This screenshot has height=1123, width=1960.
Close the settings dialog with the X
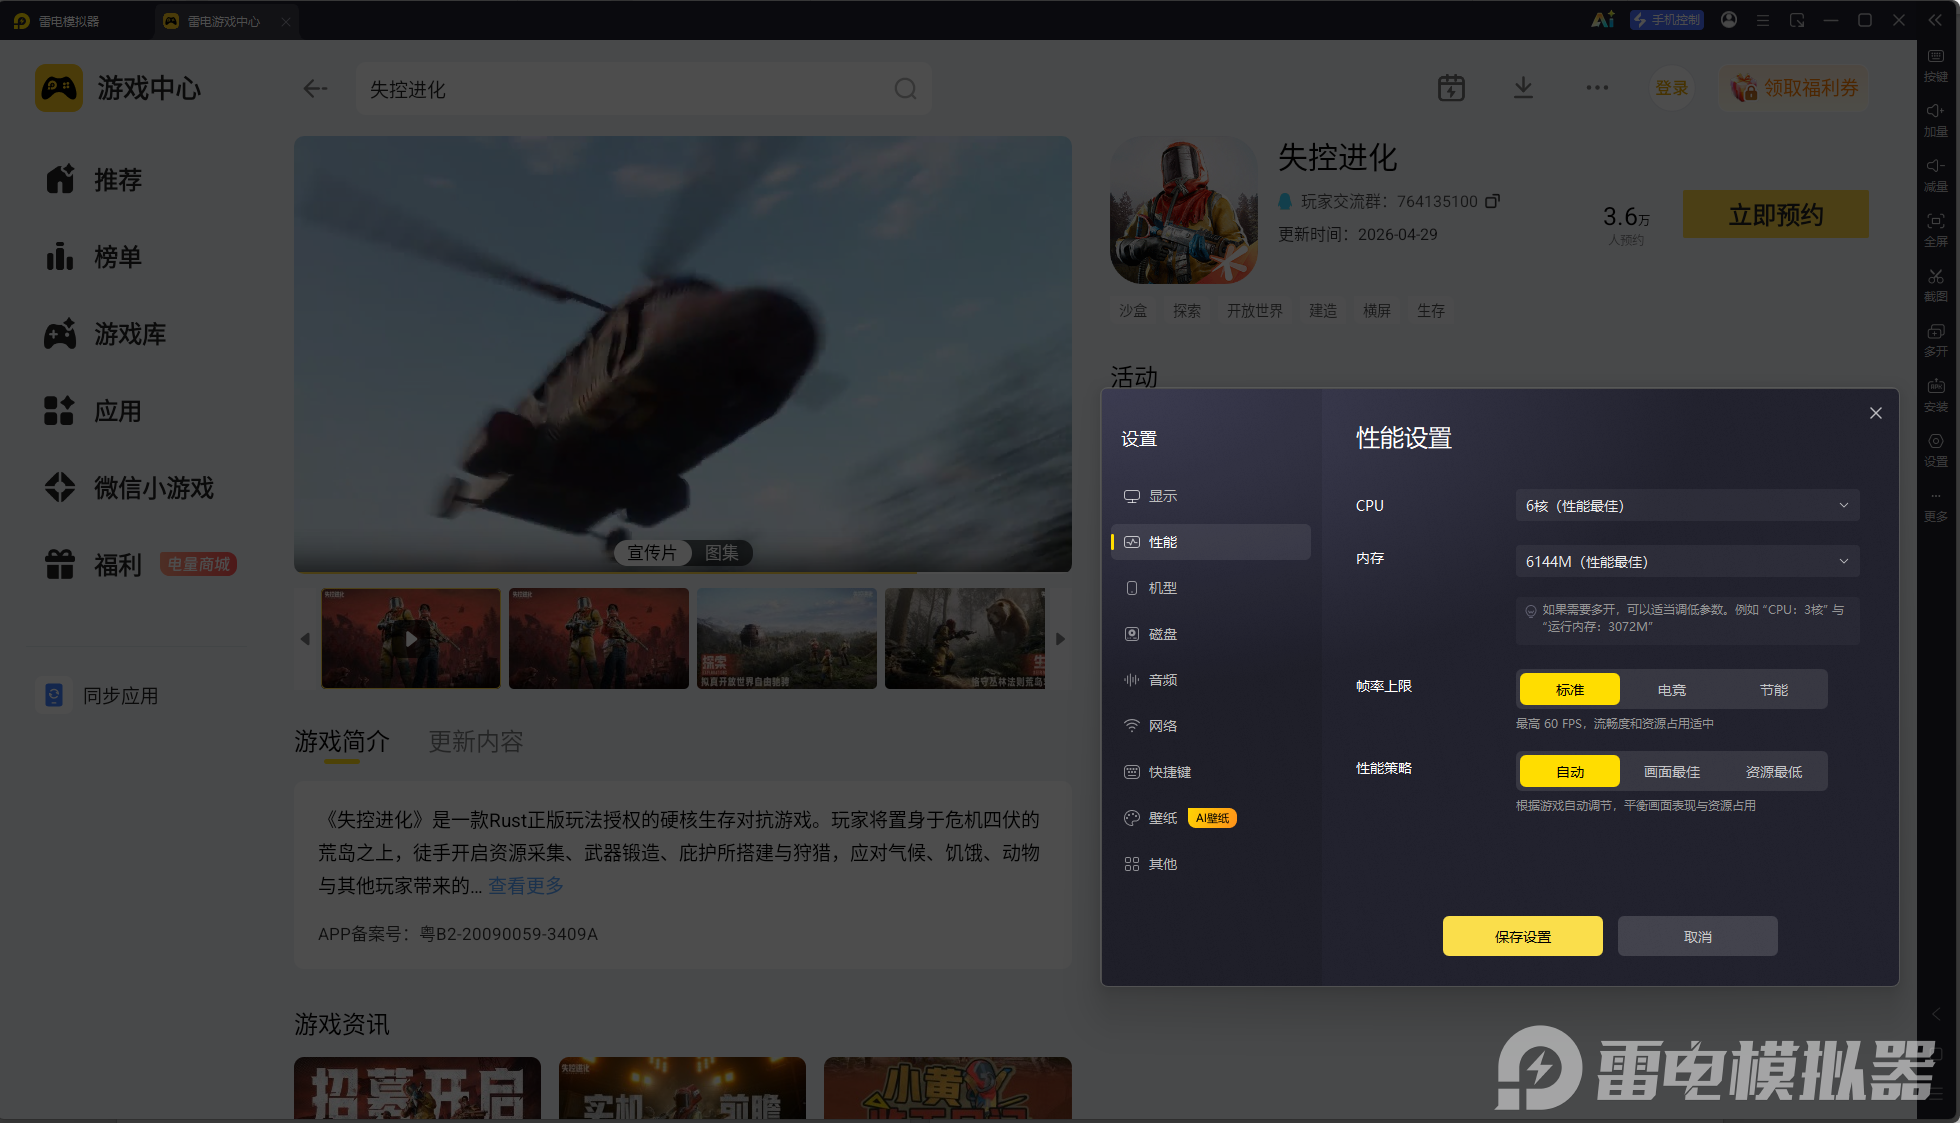point(1876,413)
